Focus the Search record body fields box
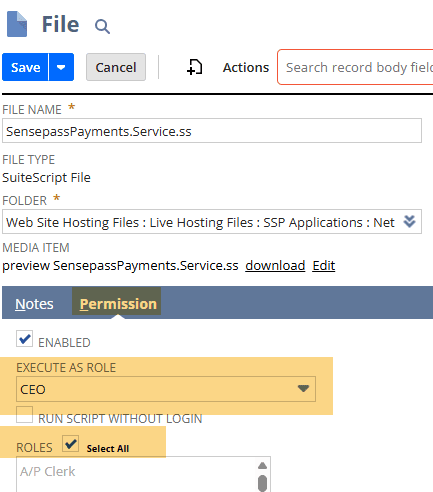This screenshot has height=492, width=433. click(355, 67)
